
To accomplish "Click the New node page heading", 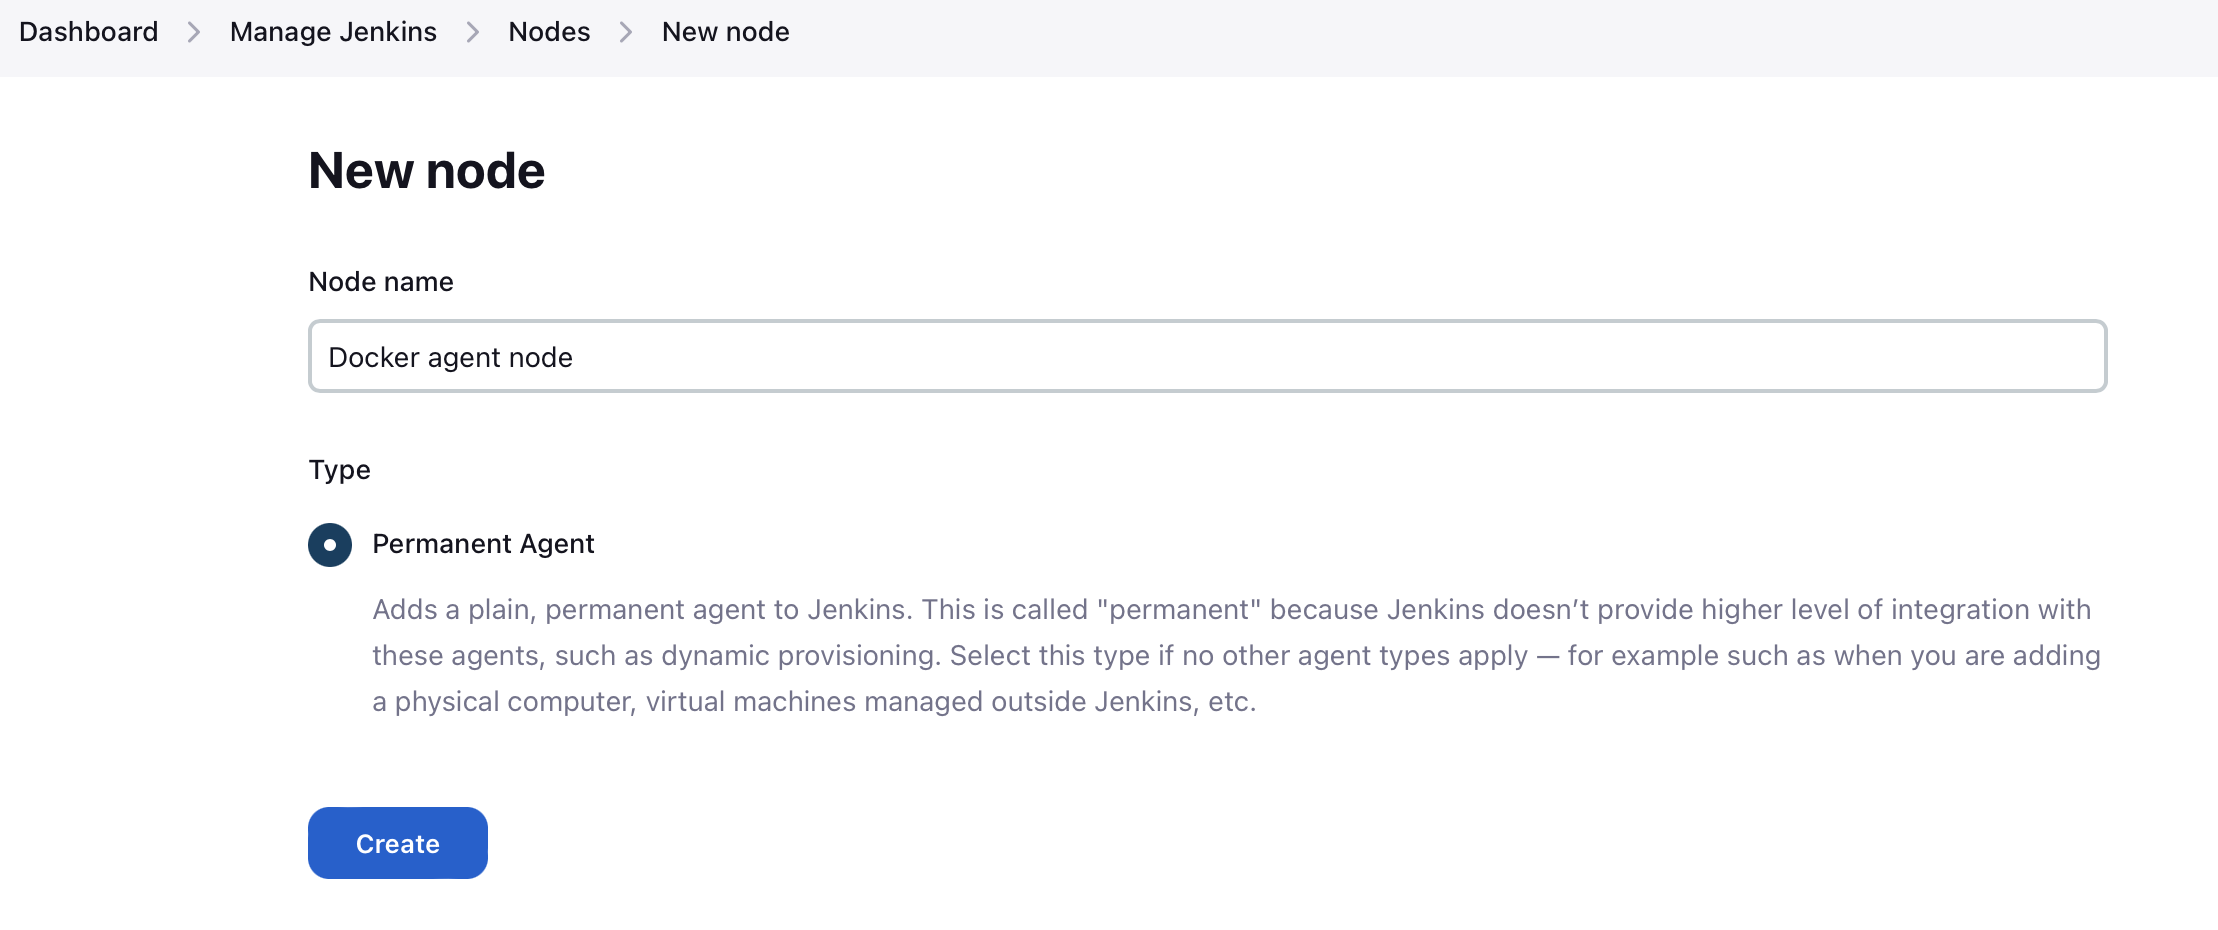I will pos(426,170).
